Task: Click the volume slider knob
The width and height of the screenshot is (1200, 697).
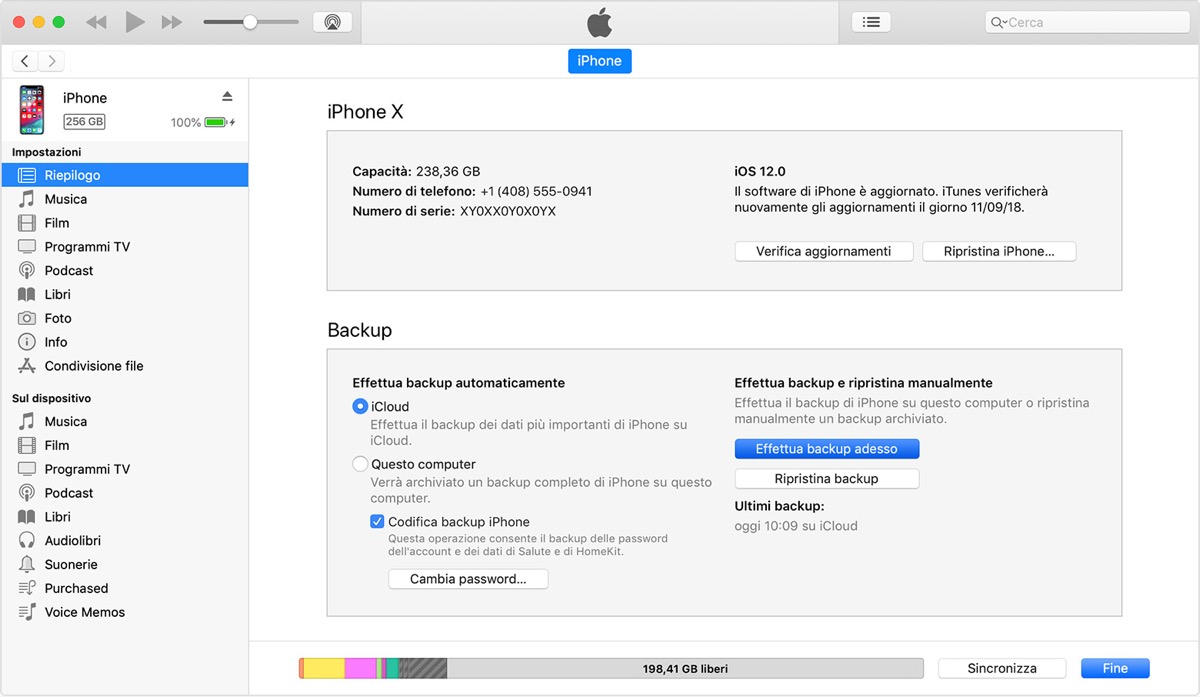Action: [x=250, y=22]
